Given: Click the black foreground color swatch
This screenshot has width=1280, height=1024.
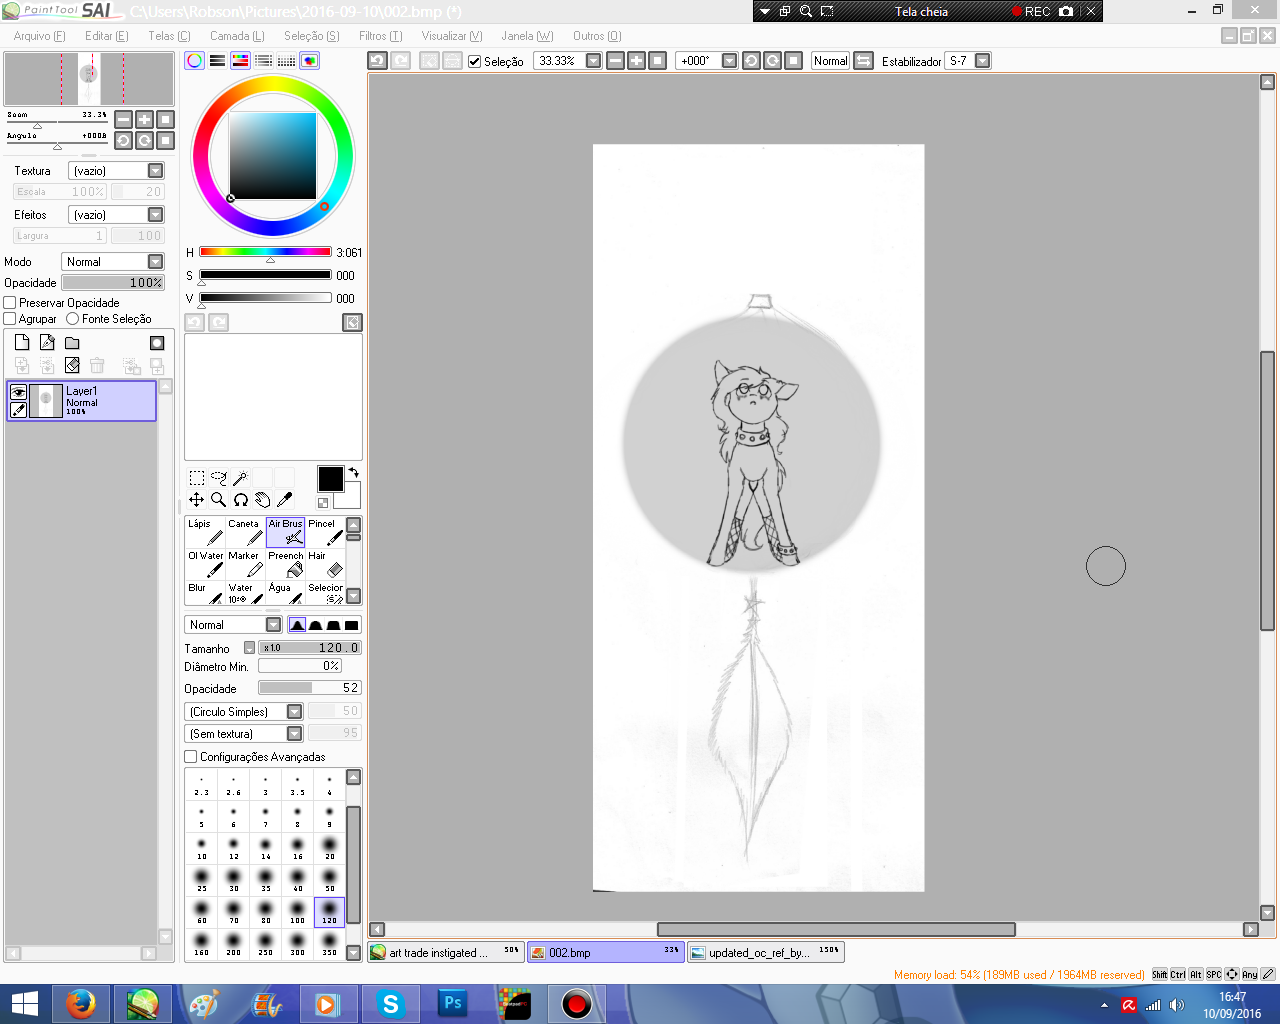Looking at the screenshot, I should [x=330, y=479].
